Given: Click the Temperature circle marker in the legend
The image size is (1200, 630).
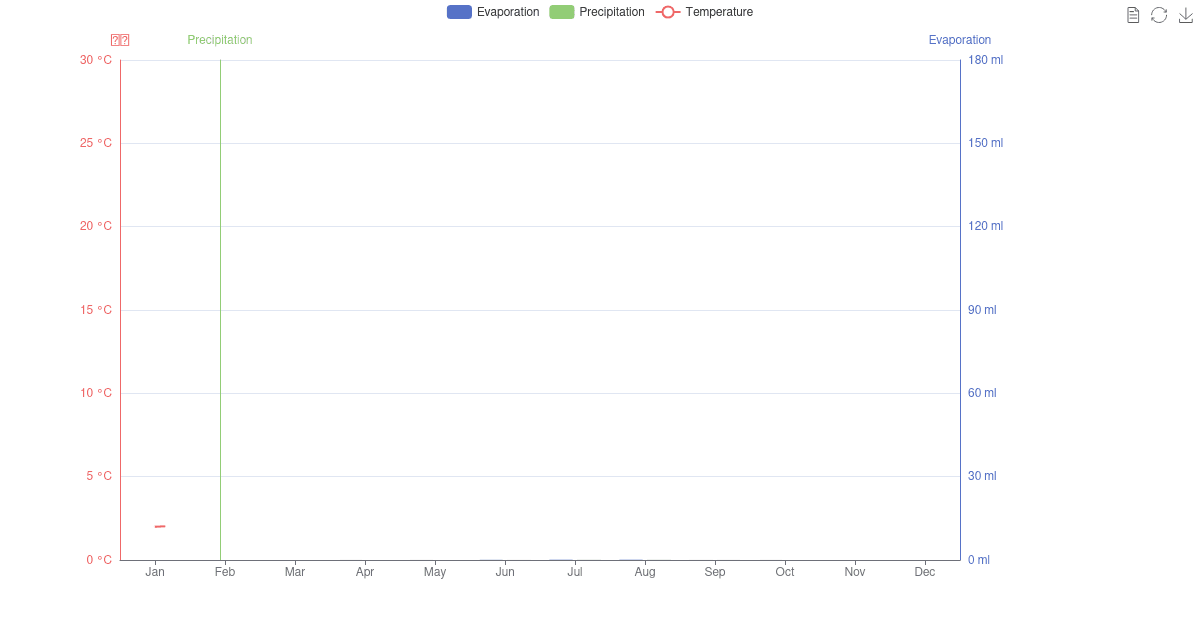Looking at the screenshot, I should click(x=666, y=11).
